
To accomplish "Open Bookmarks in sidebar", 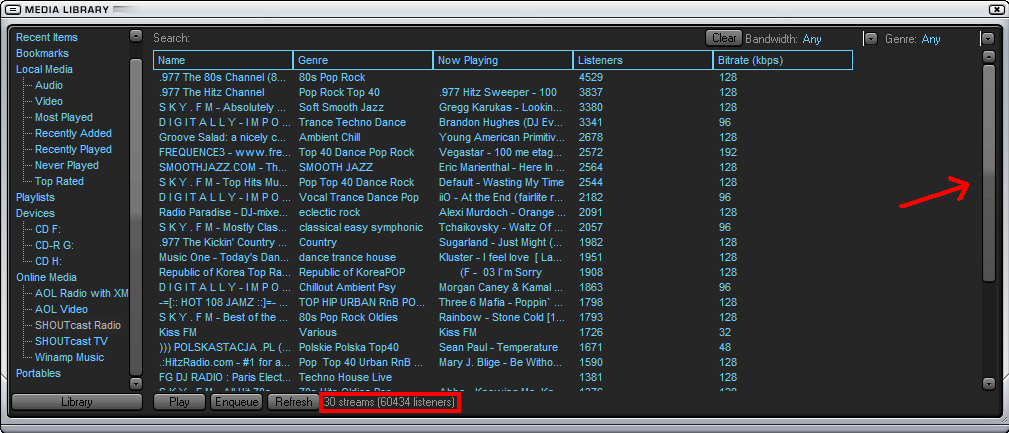I will pos(42,53).
